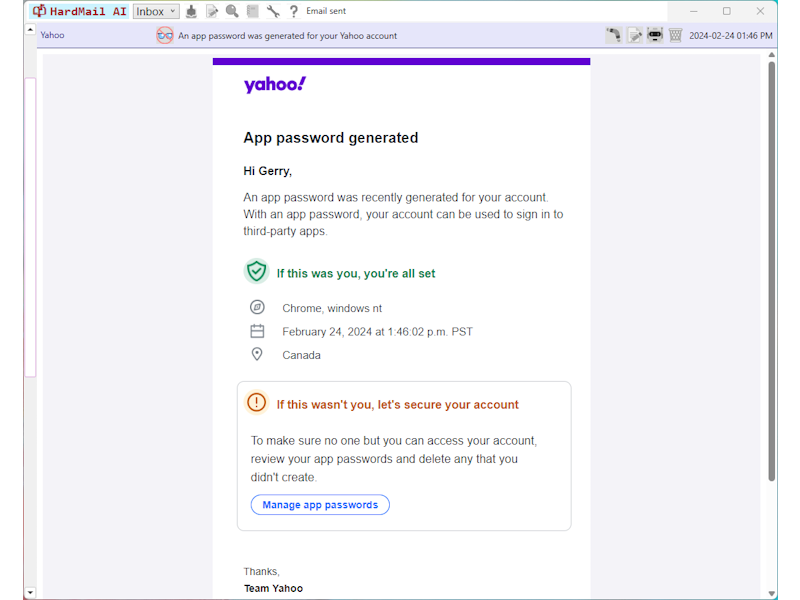Click the compose email toolbar icon
This screenshot has width=800, height=600.
click(212, 11)
